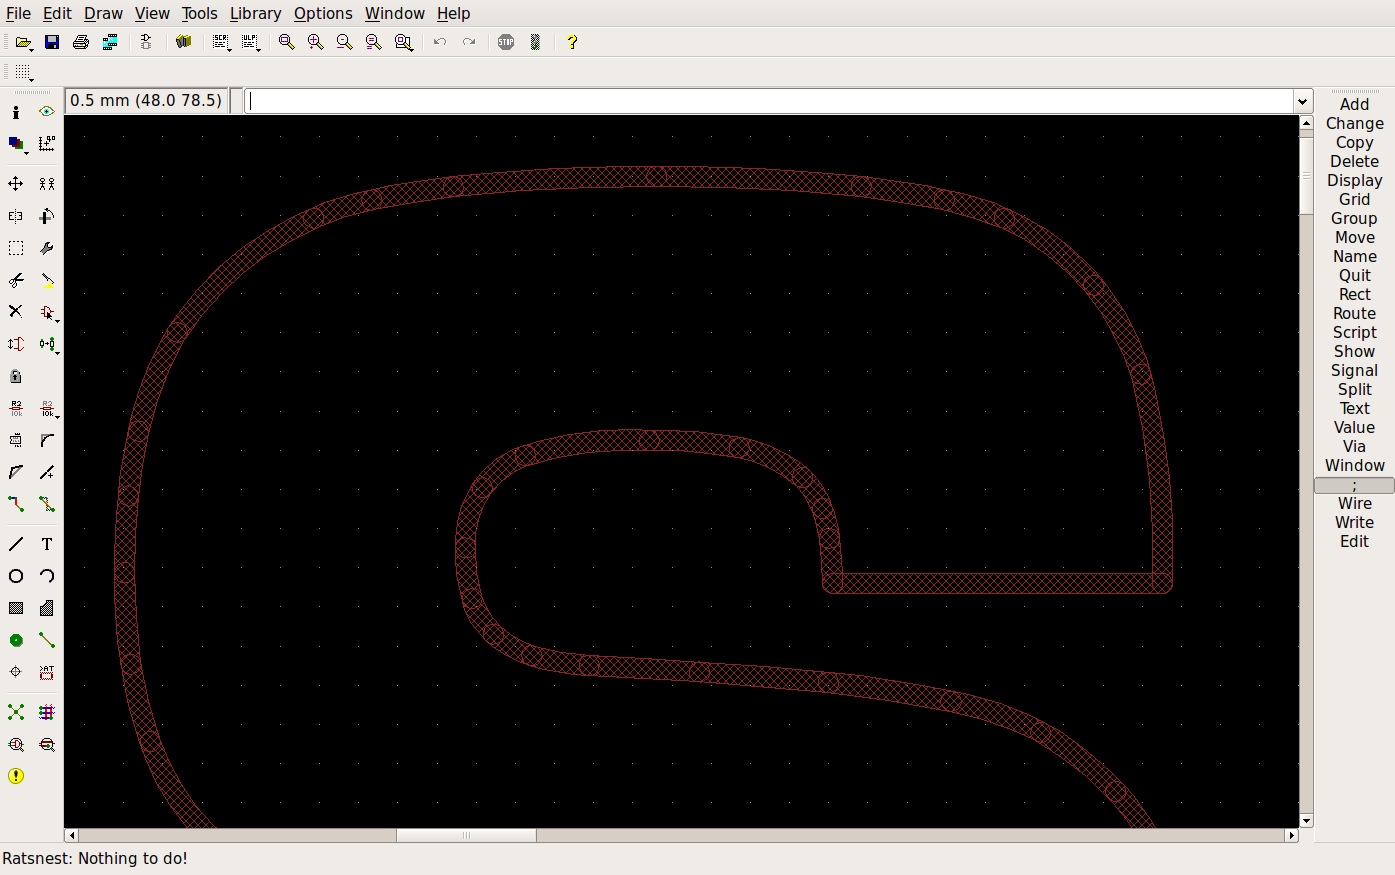This screenshot has height=875, width=1395.
Task: Switch to schematic with the board/schematic icon
Action: click(146, 42)
